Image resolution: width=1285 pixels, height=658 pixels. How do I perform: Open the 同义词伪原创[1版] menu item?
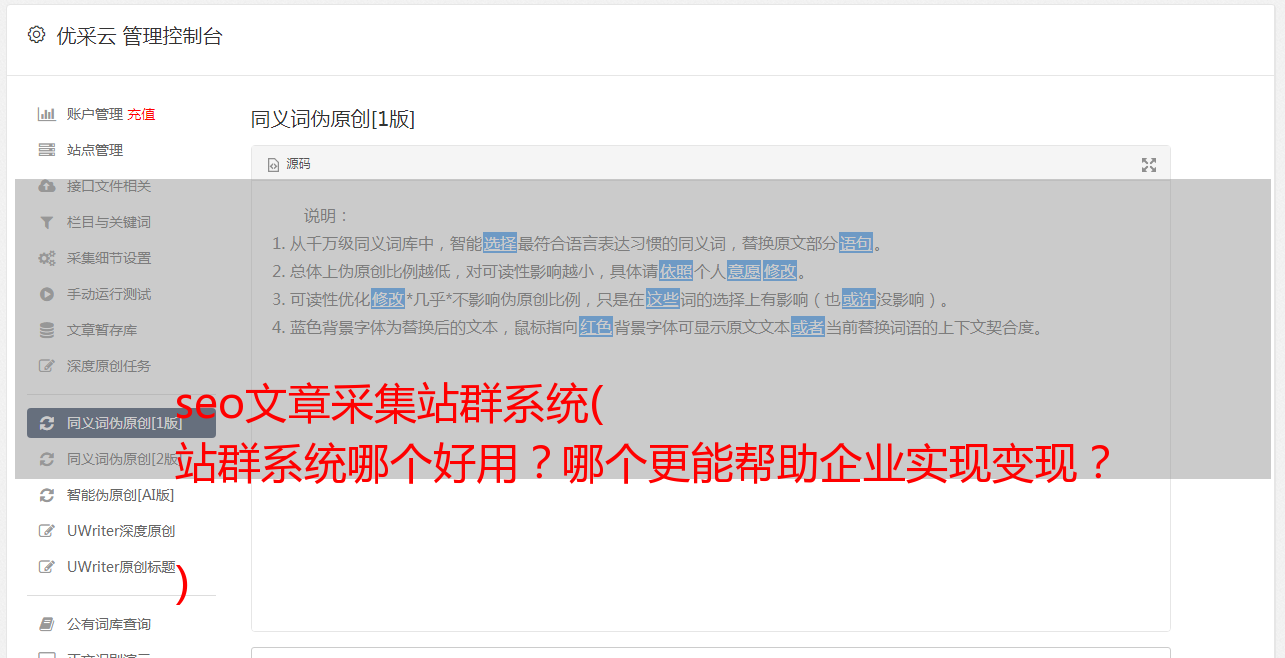(x=121, y=423)
